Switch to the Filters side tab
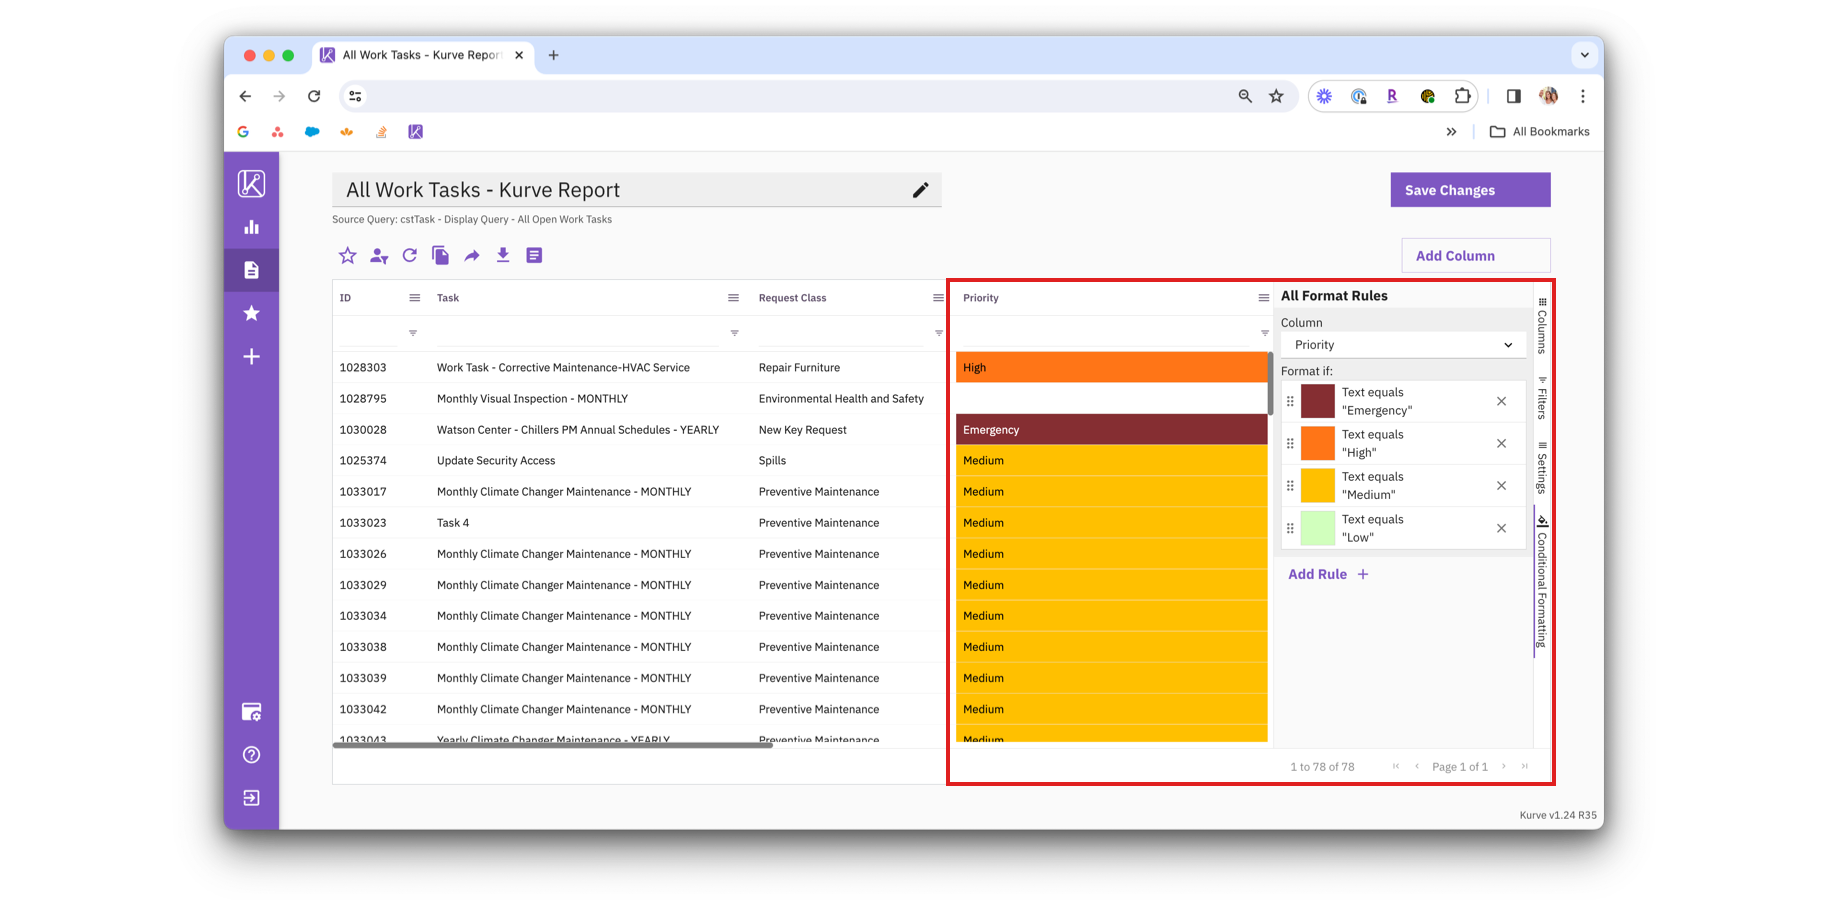Image resolution: width=1828 pixels, height=900 pixels. [x=1542, y=399]
